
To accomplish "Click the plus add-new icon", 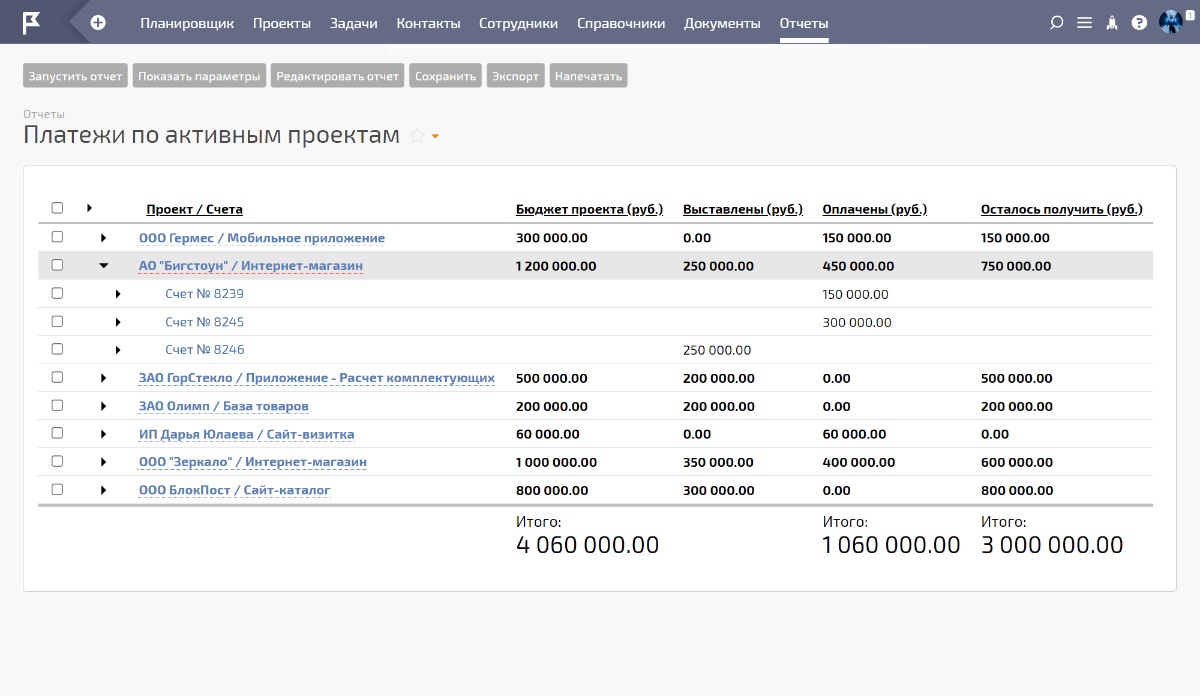I will click(98, 22).
